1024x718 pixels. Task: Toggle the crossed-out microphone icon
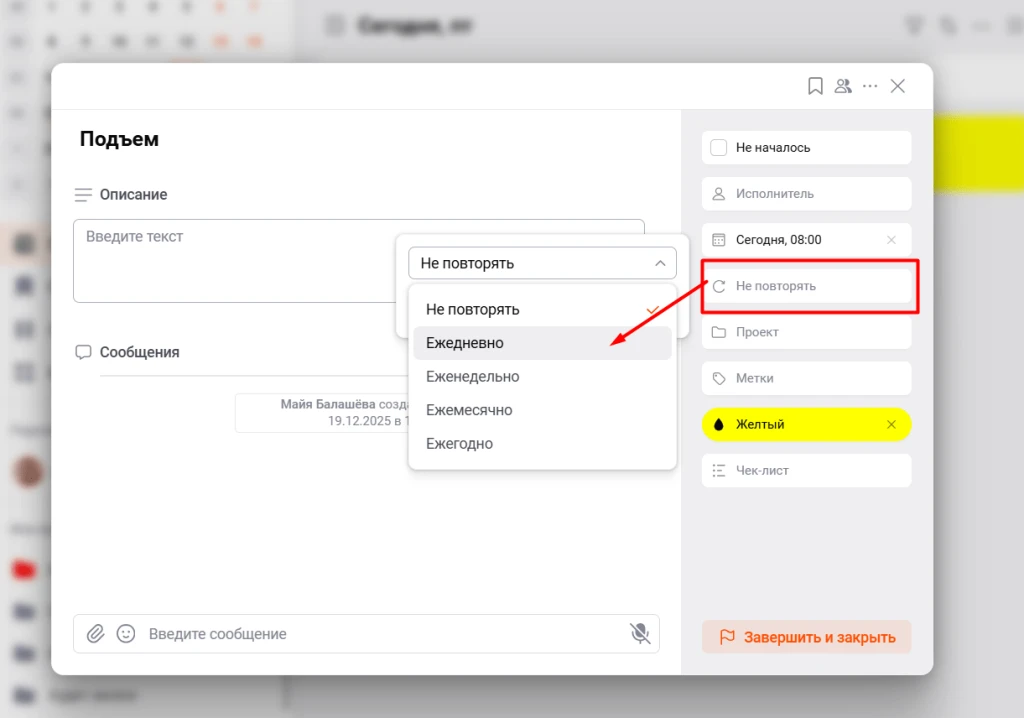[639, 633]
